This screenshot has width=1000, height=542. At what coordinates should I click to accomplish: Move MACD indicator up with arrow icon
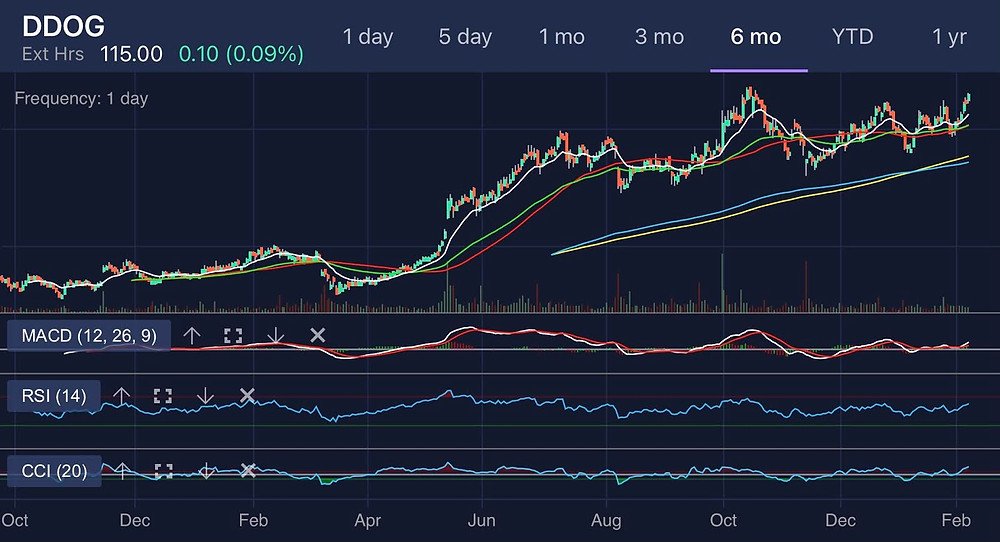point(192,335)
